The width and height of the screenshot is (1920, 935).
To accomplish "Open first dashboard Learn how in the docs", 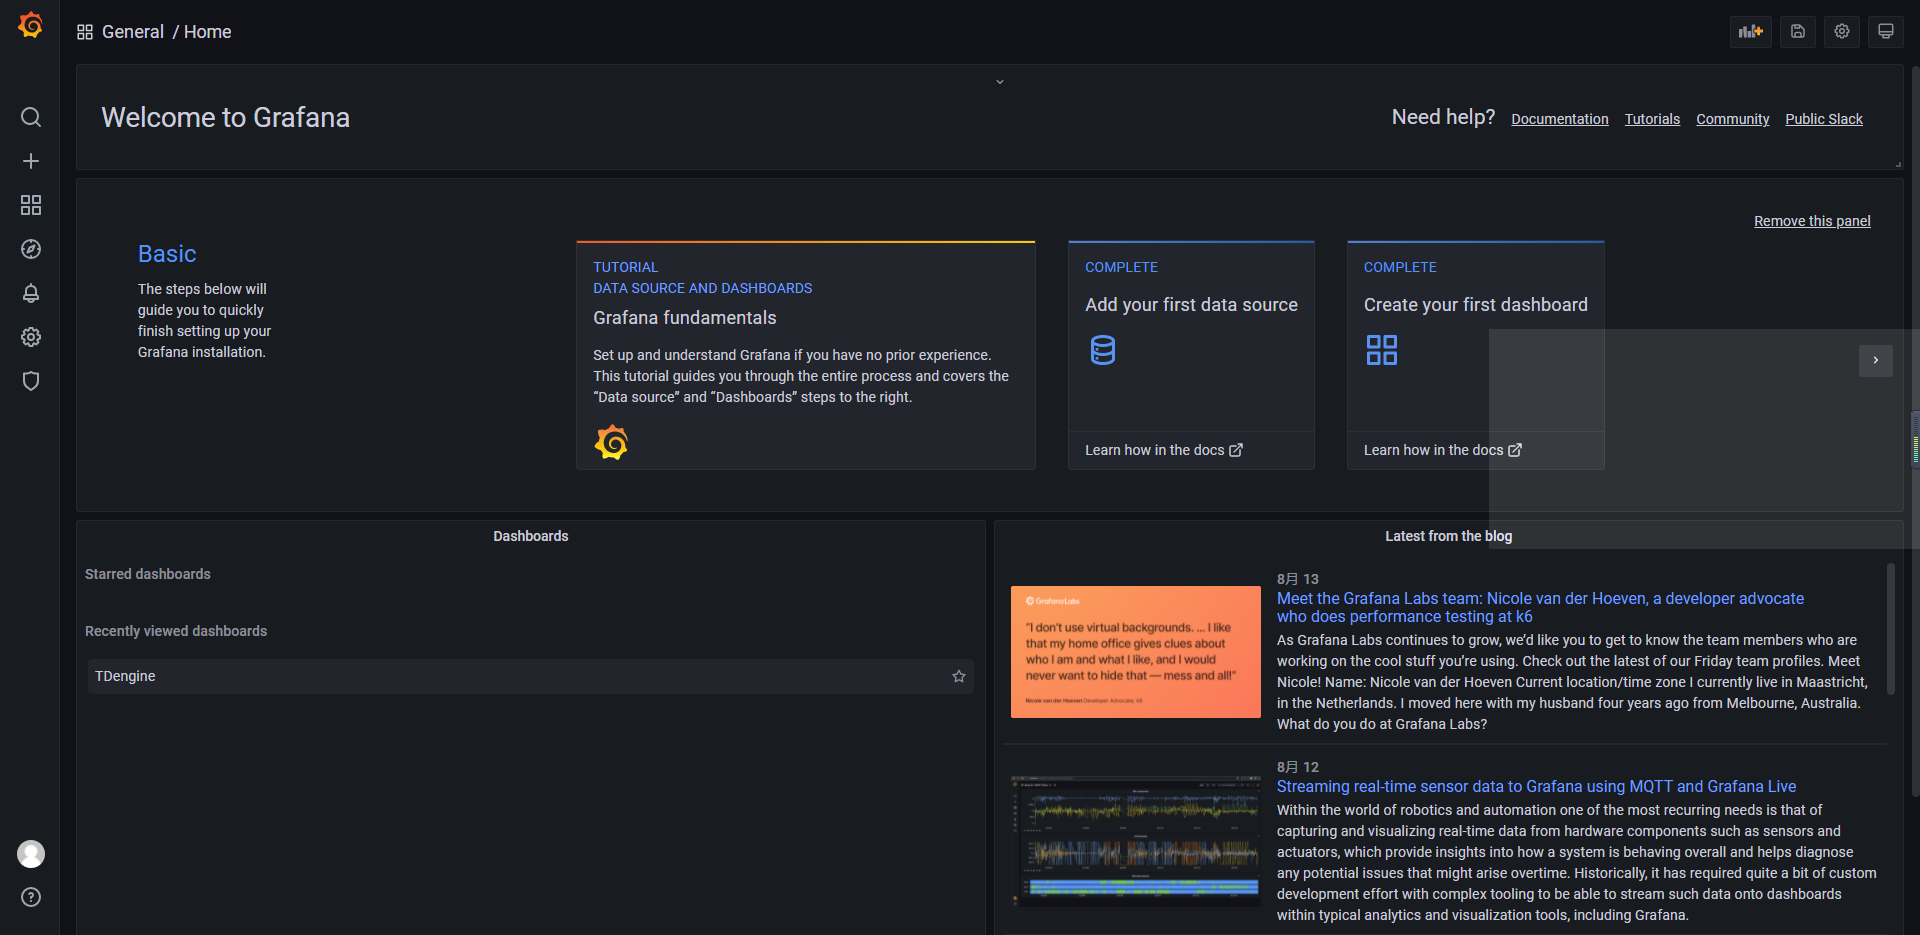I will click(1443, 450).
